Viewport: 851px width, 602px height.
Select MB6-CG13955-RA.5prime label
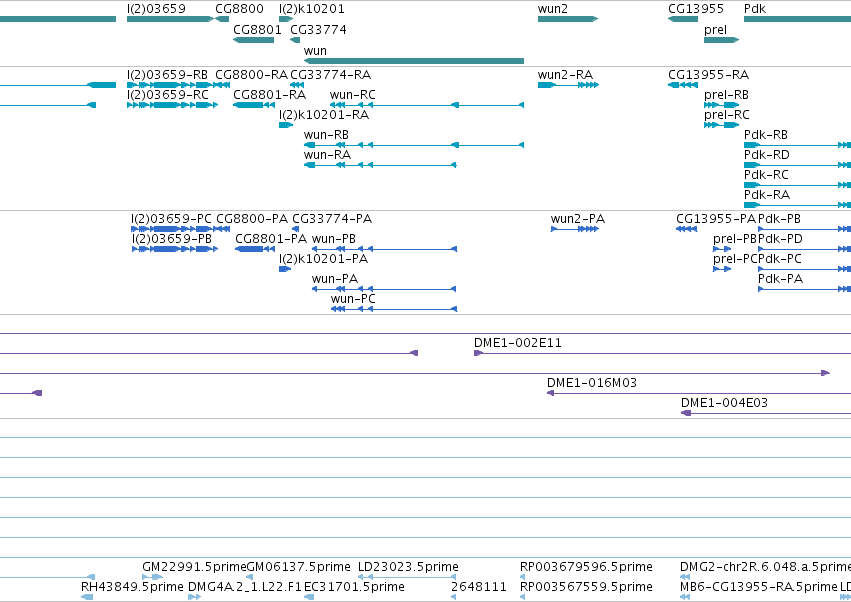(x=759, y=587)
